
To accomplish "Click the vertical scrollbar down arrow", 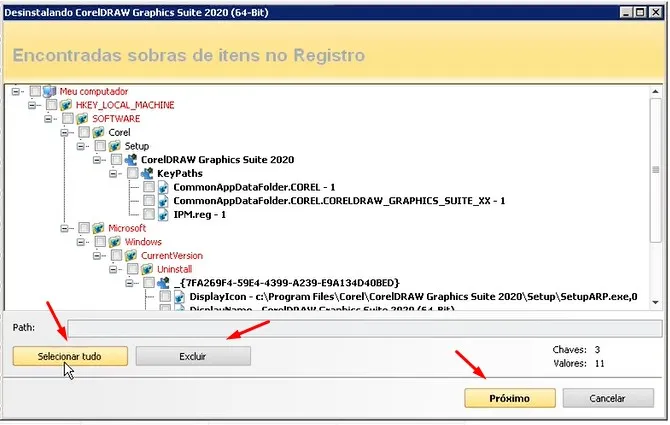I will 655,300.
